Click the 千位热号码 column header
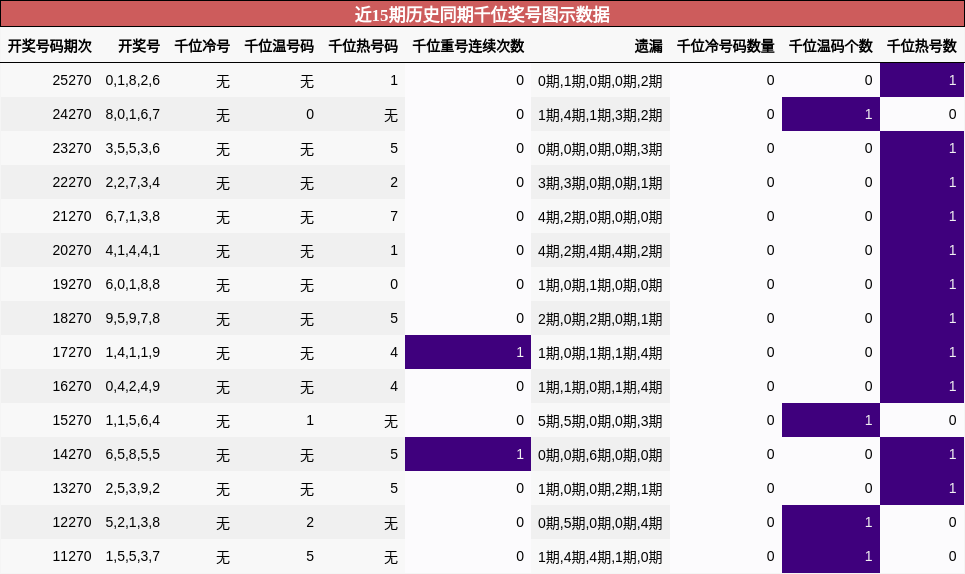965x574 pixels. 363,46
